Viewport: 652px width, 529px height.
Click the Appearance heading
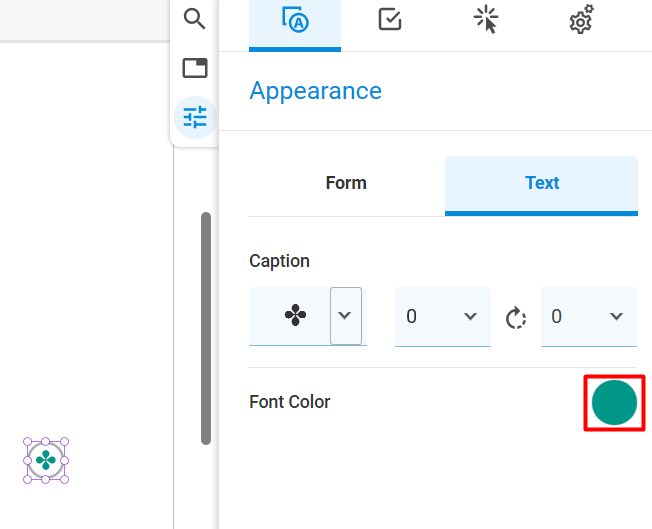(x=316, y=91)
